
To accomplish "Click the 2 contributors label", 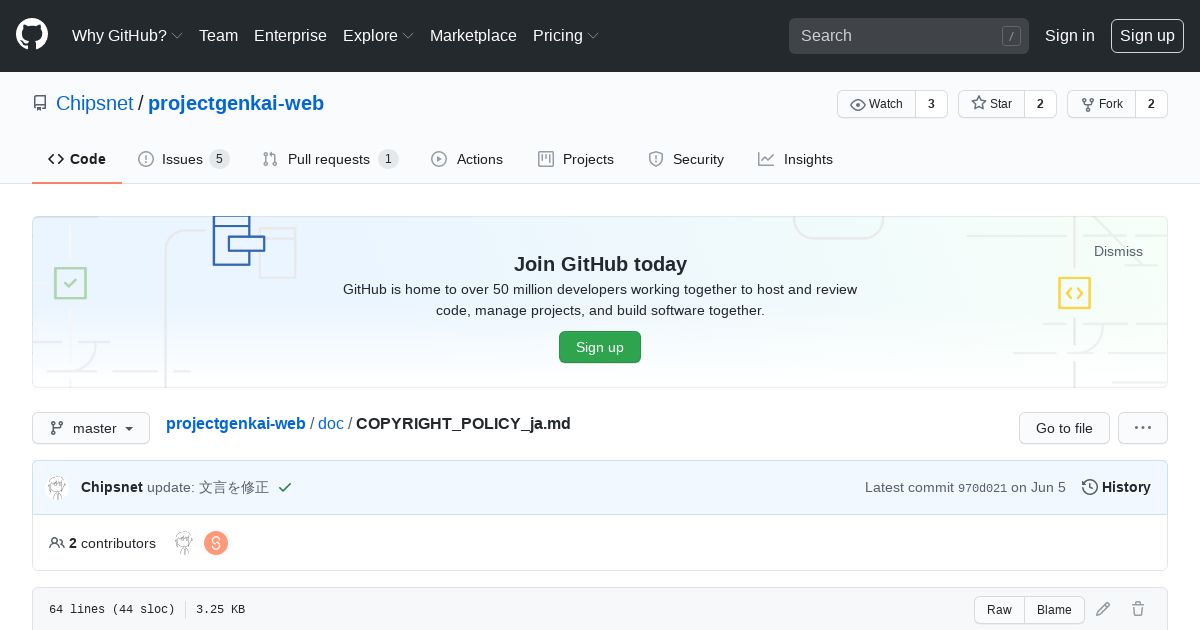I will 103,543.
